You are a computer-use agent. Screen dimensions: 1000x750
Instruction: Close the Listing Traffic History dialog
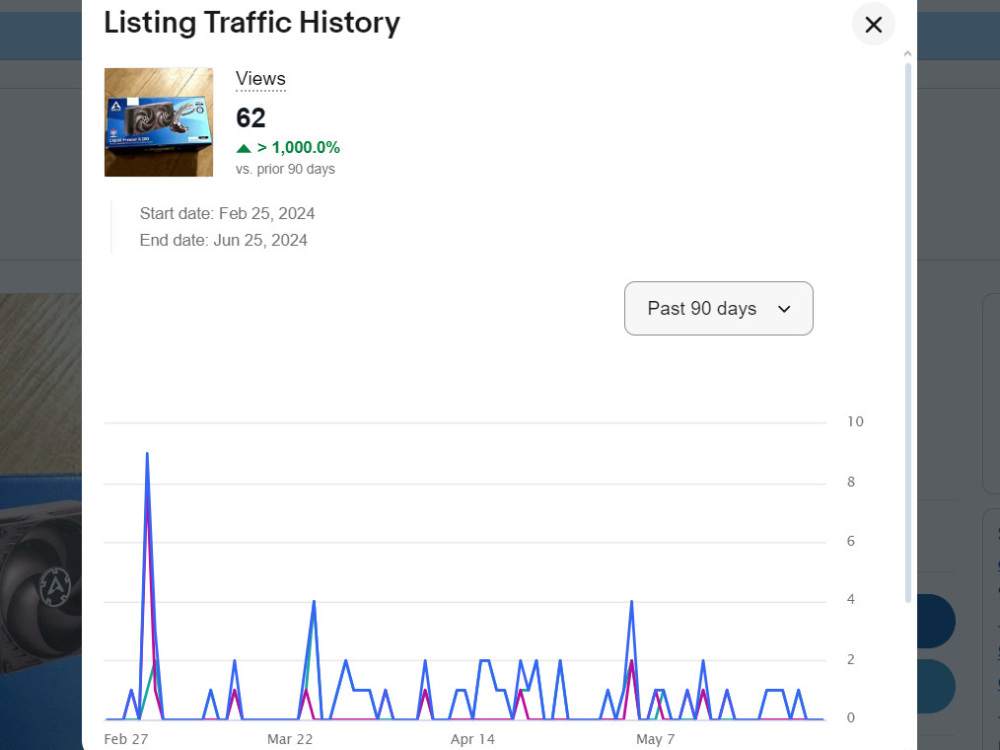(x=873, y=25)
